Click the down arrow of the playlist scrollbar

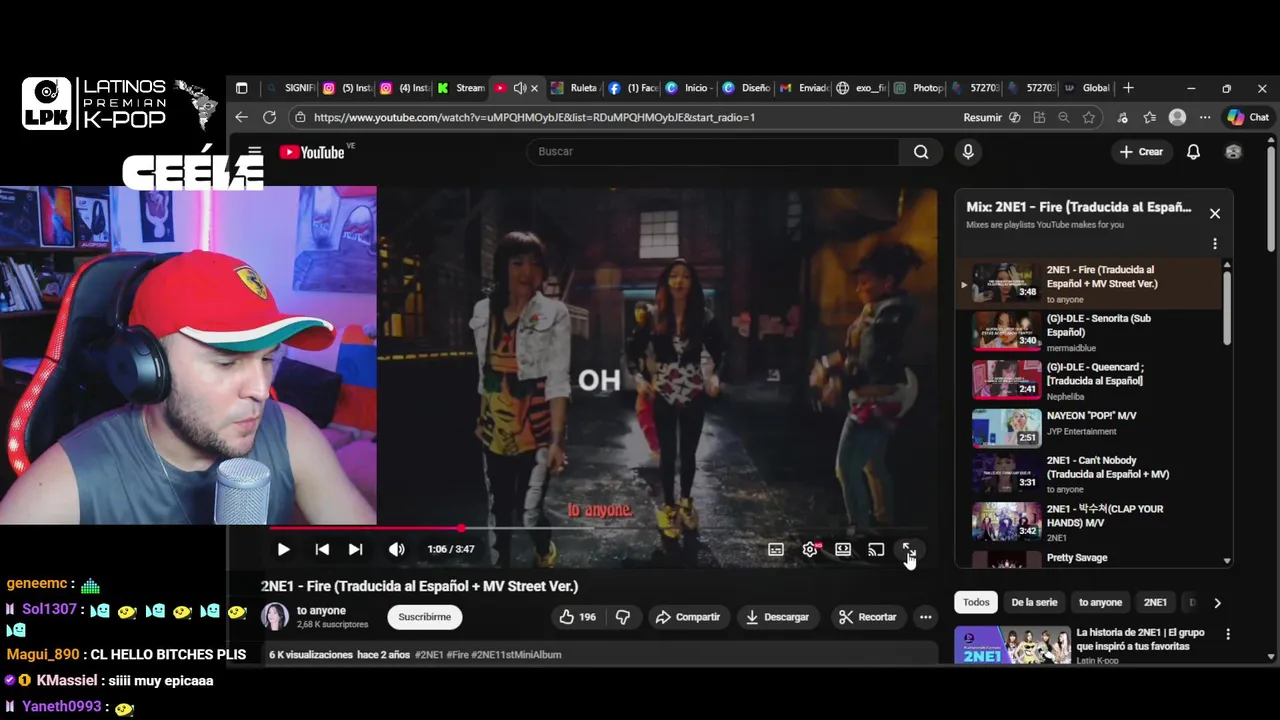coord(1227,561)
